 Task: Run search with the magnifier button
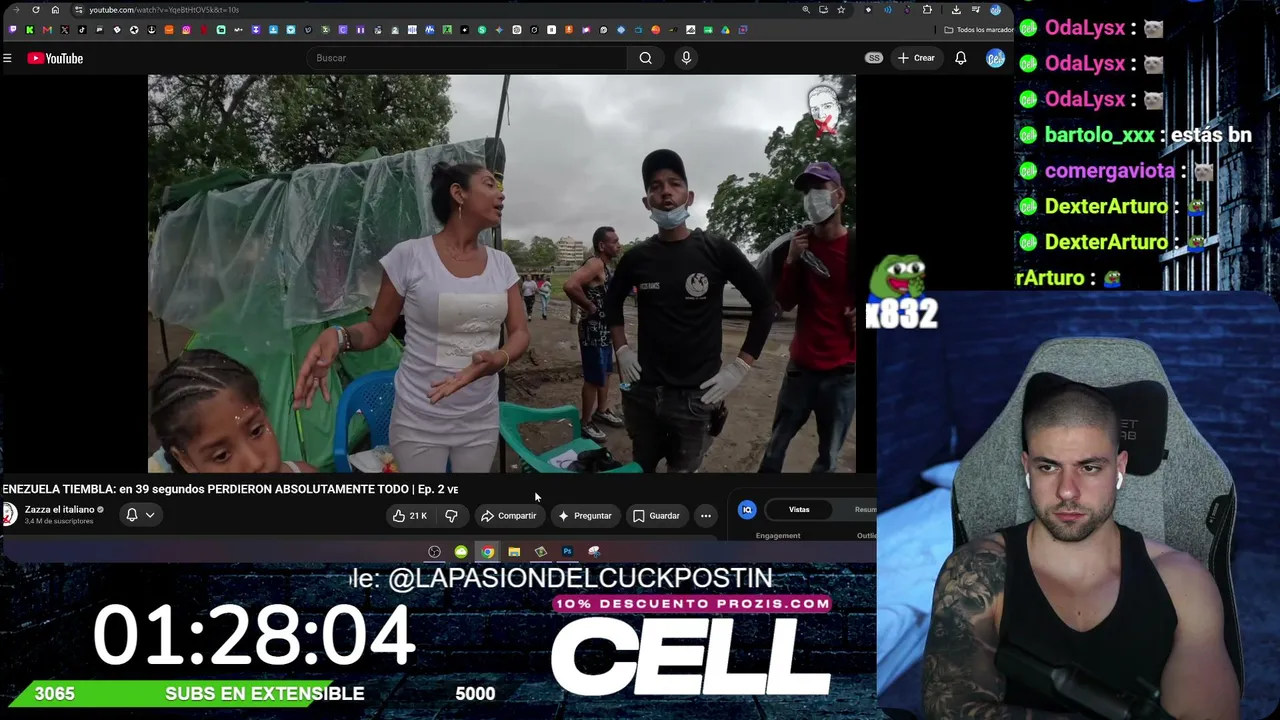(x=646, y=58)
